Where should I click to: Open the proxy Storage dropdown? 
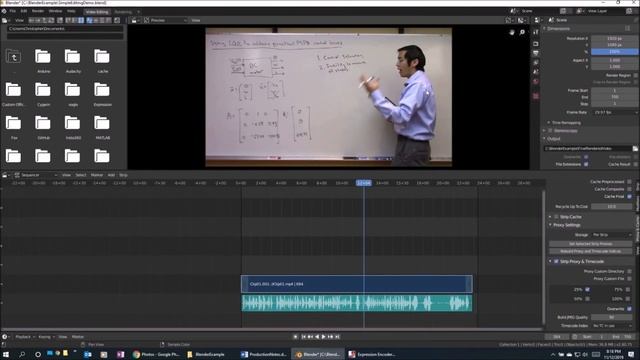coord(612,235)
